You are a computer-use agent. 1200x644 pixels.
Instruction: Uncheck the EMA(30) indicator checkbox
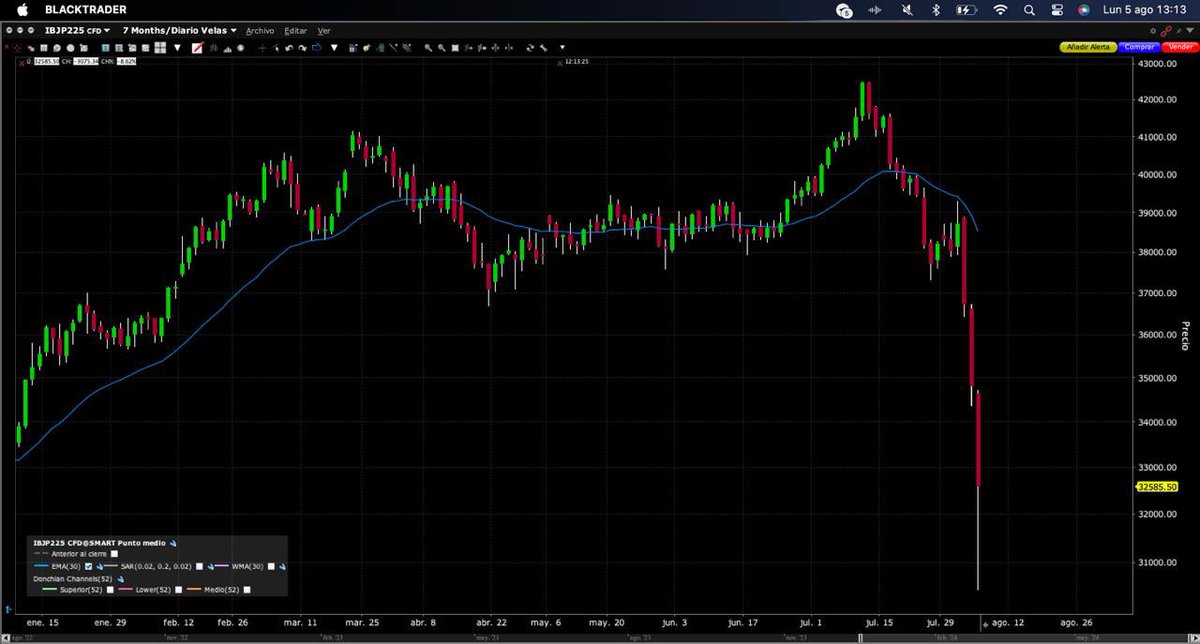click(x=88, y=567)
